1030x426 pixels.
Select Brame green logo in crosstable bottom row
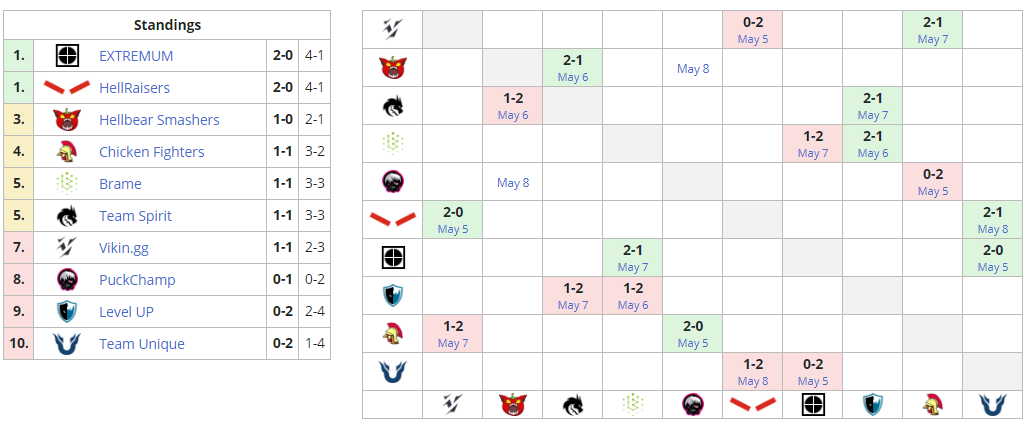click(632, 404)
